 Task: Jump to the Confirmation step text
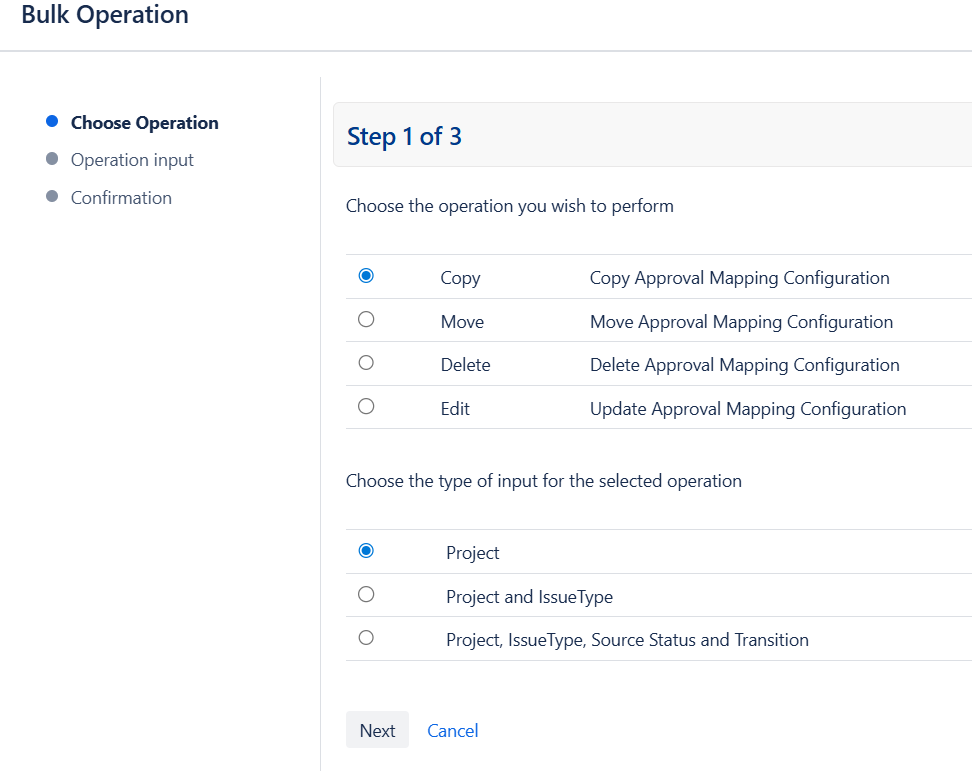(121, 198)
